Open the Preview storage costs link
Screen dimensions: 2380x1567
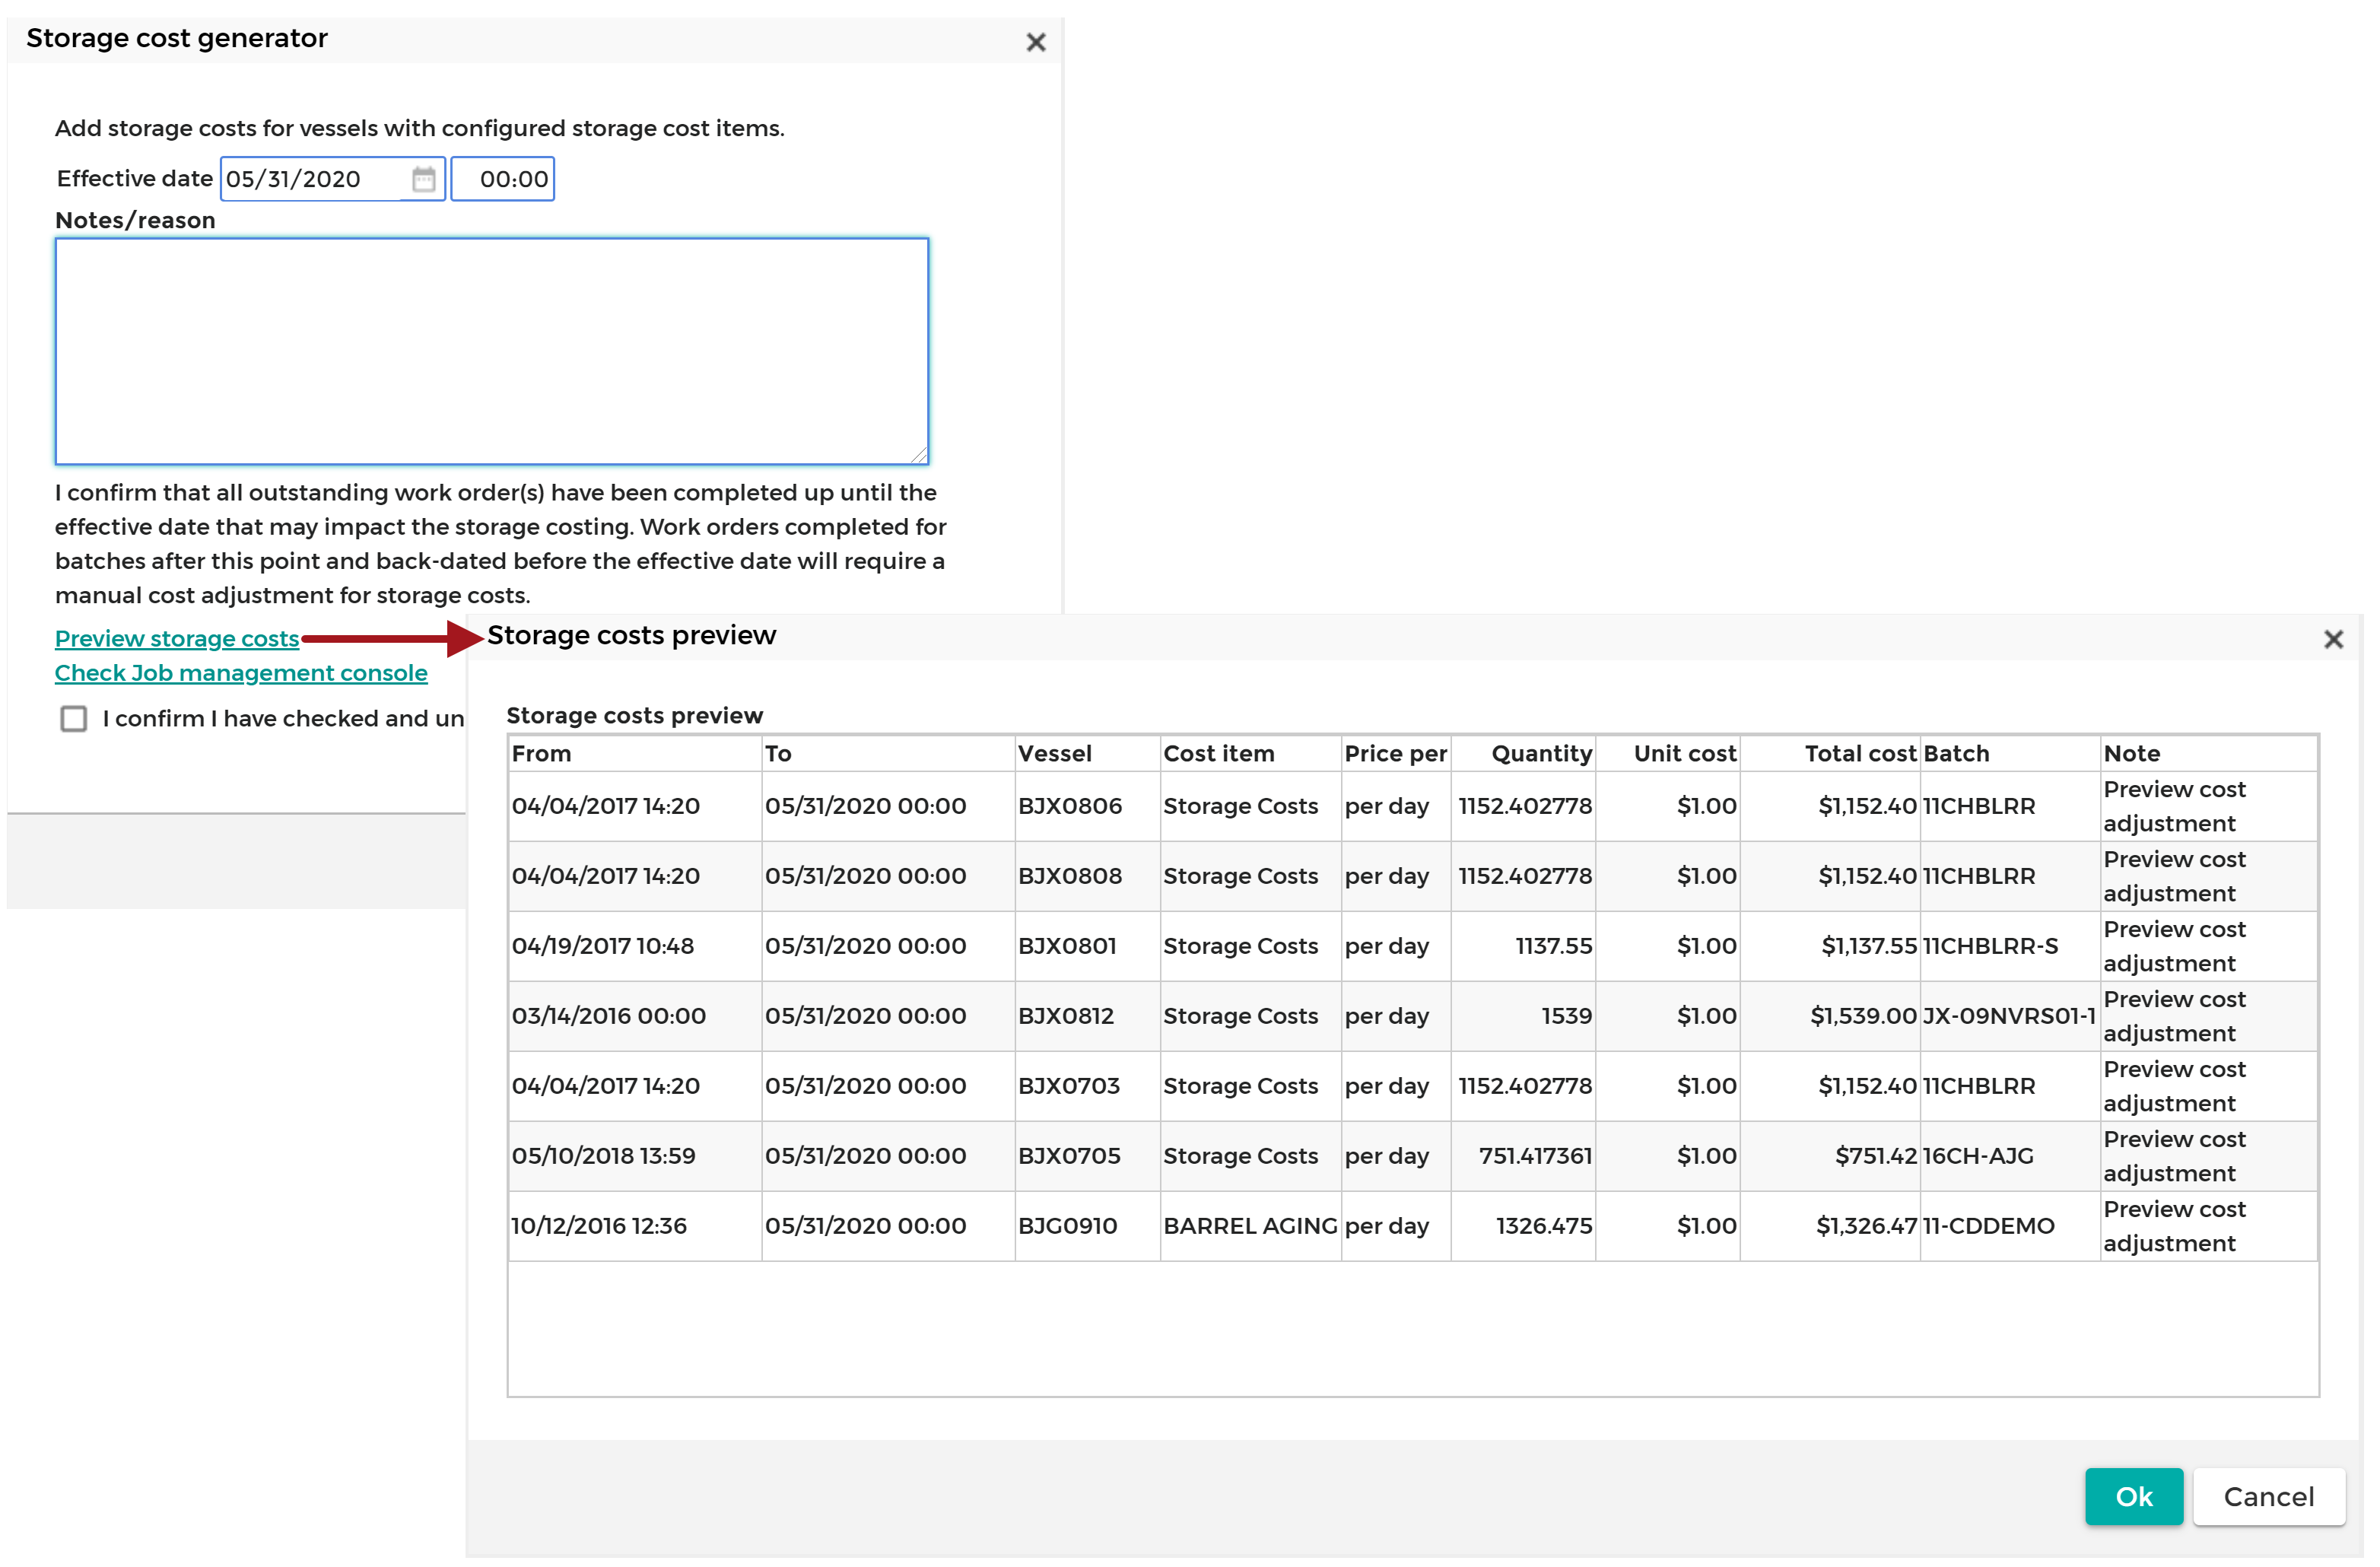(x=177, y=639)
